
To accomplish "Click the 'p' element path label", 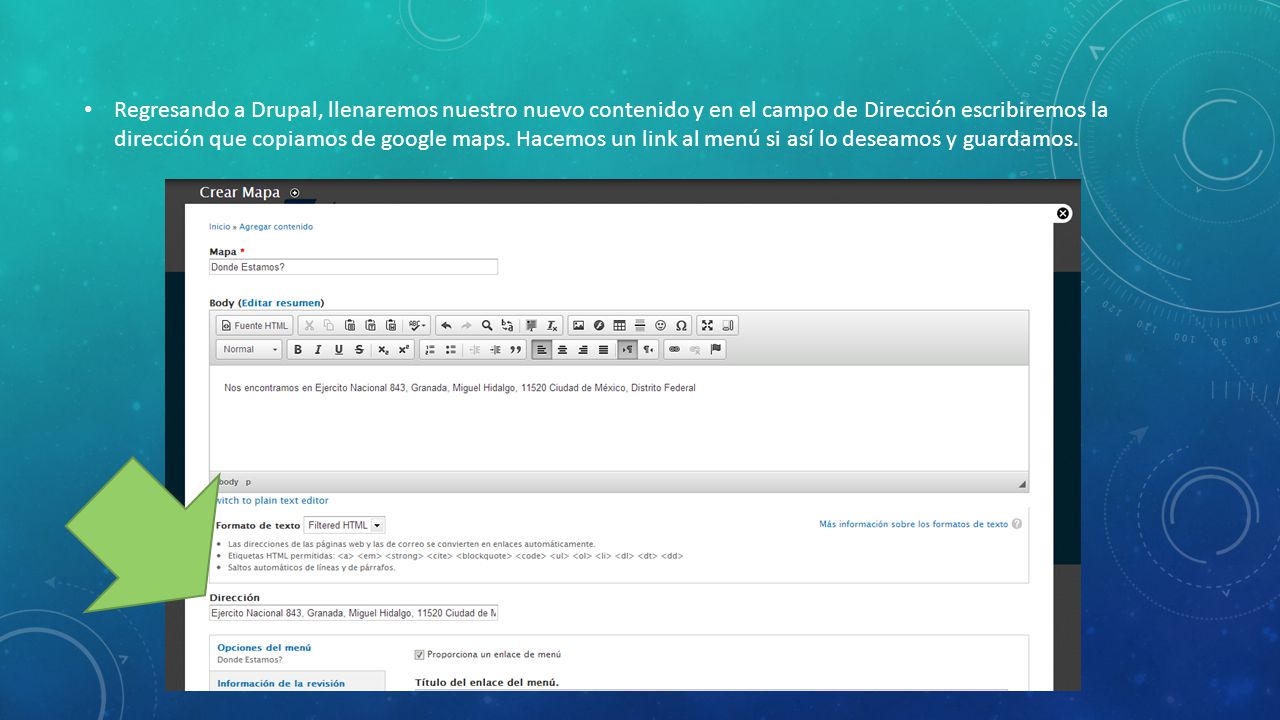I will (x=248, y=482).
